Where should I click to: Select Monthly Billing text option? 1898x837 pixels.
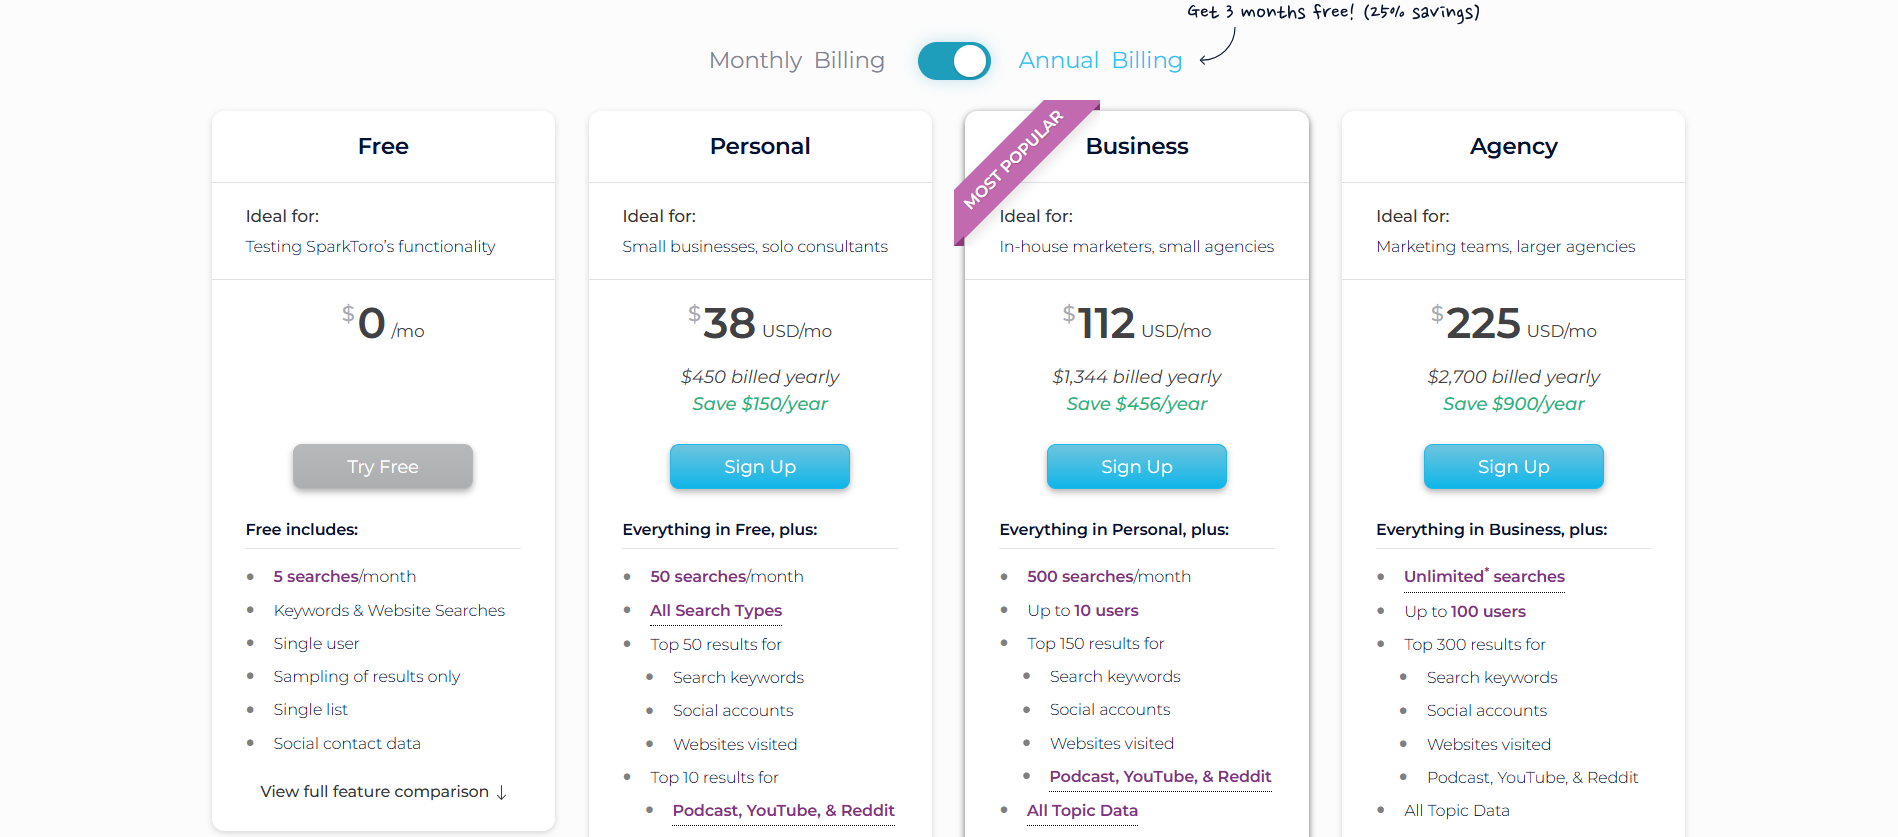(796, 60)
